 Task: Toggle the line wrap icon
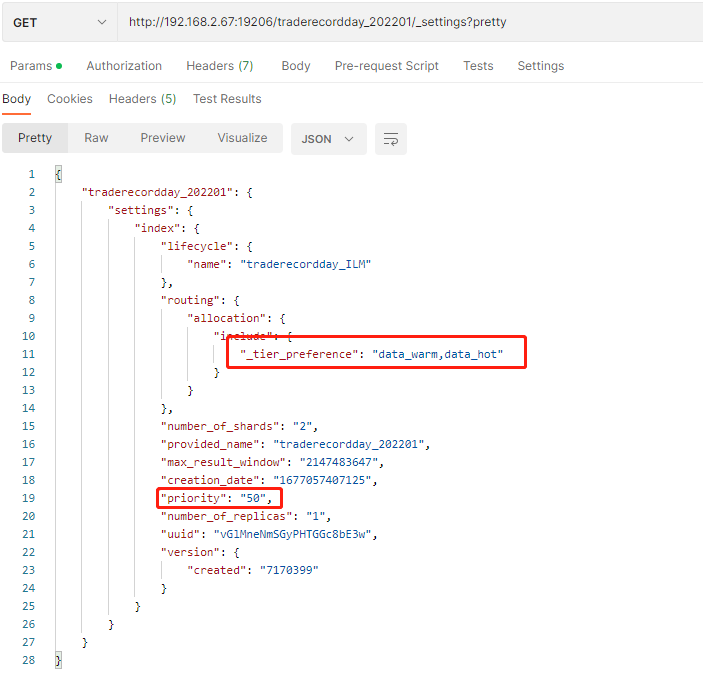pos(391,139)
